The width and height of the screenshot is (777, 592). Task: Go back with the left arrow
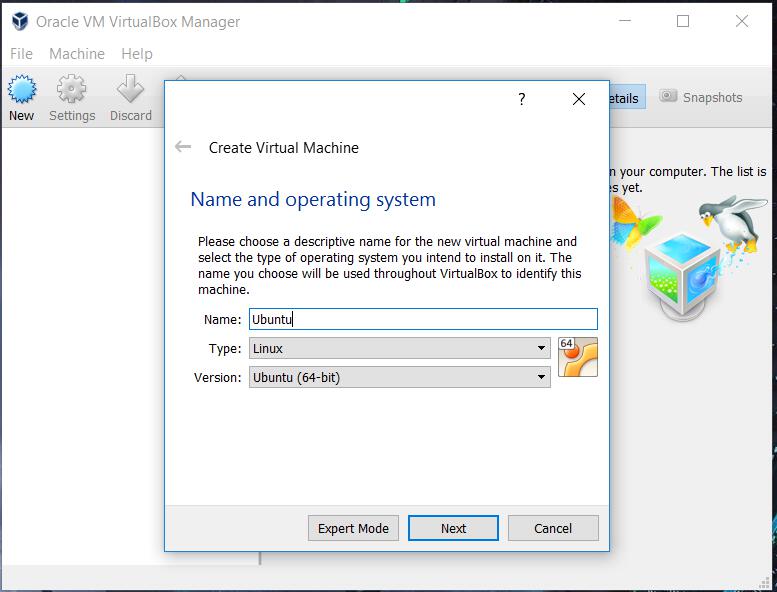click(x=183, y=147)
